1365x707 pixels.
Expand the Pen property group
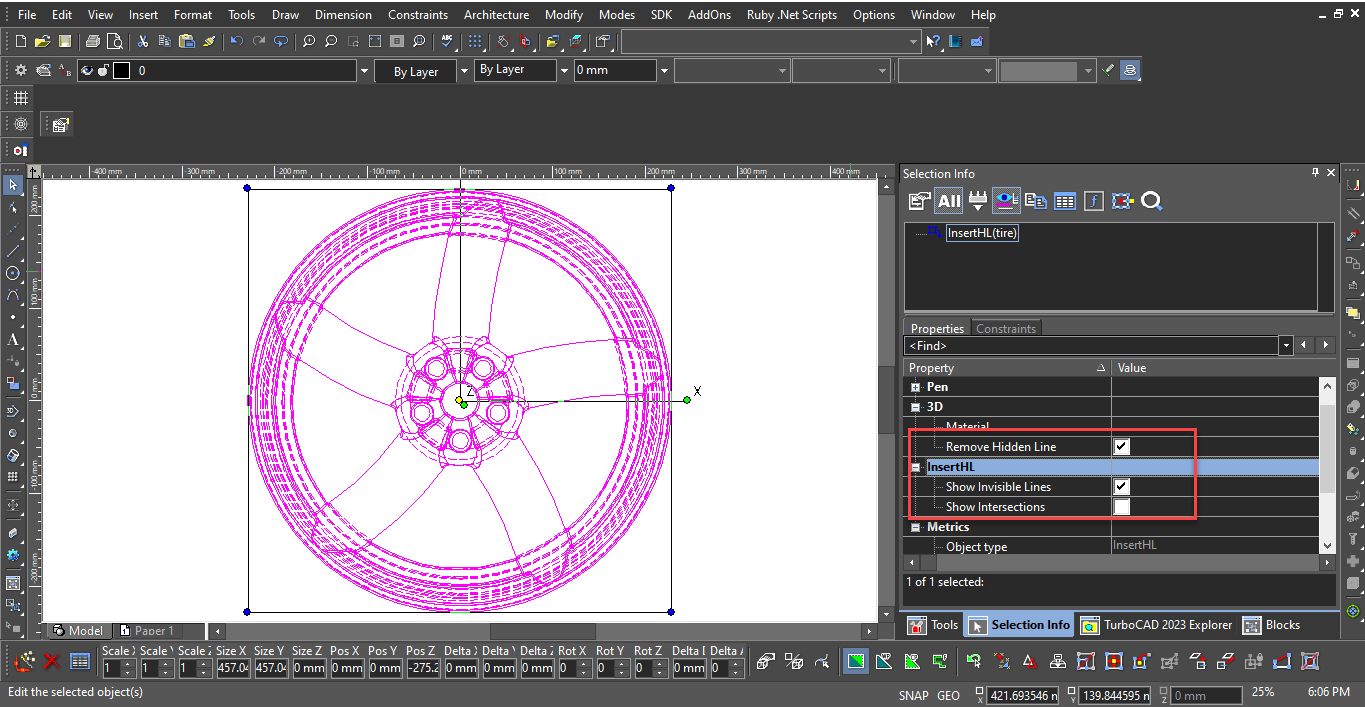[915, 387]
